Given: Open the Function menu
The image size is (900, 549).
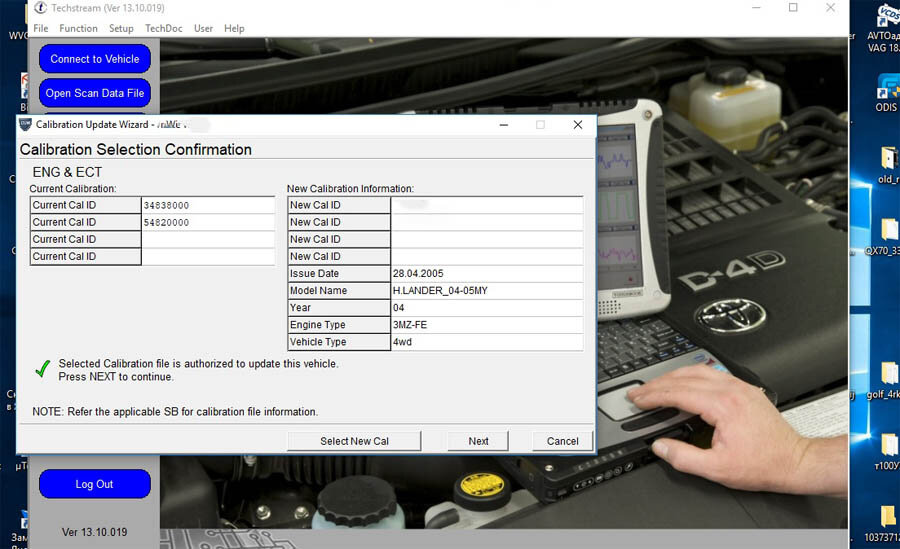Looking at the screenshot, I should [78, 28].
